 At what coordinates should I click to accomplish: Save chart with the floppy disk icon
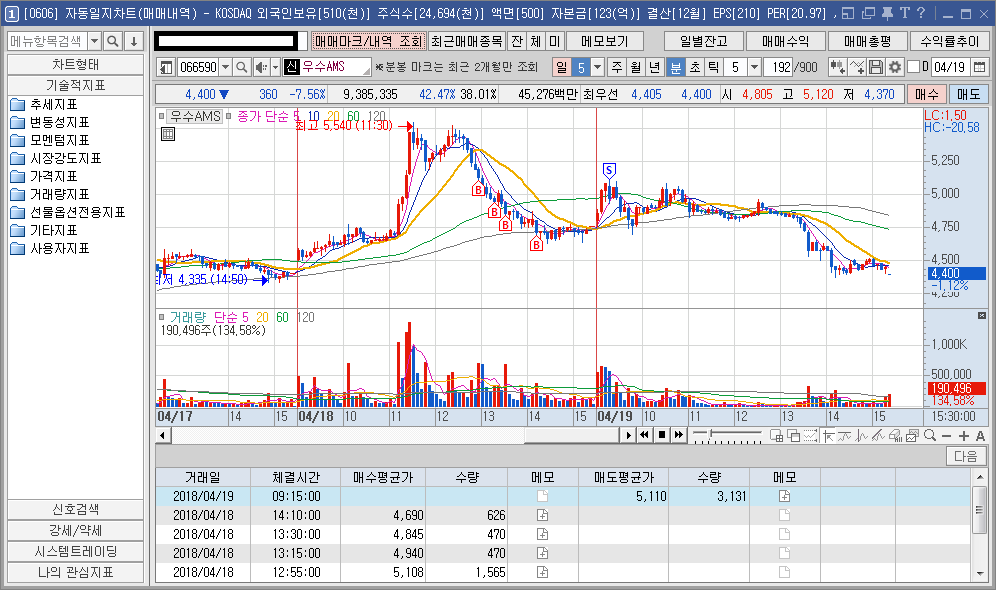tap(876, 67)
